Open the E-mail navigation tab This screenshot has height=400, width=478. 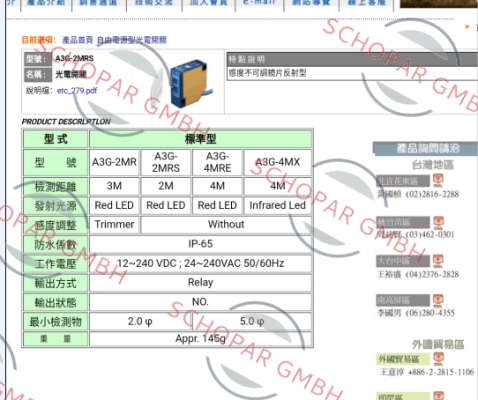[x=259, y=3]
